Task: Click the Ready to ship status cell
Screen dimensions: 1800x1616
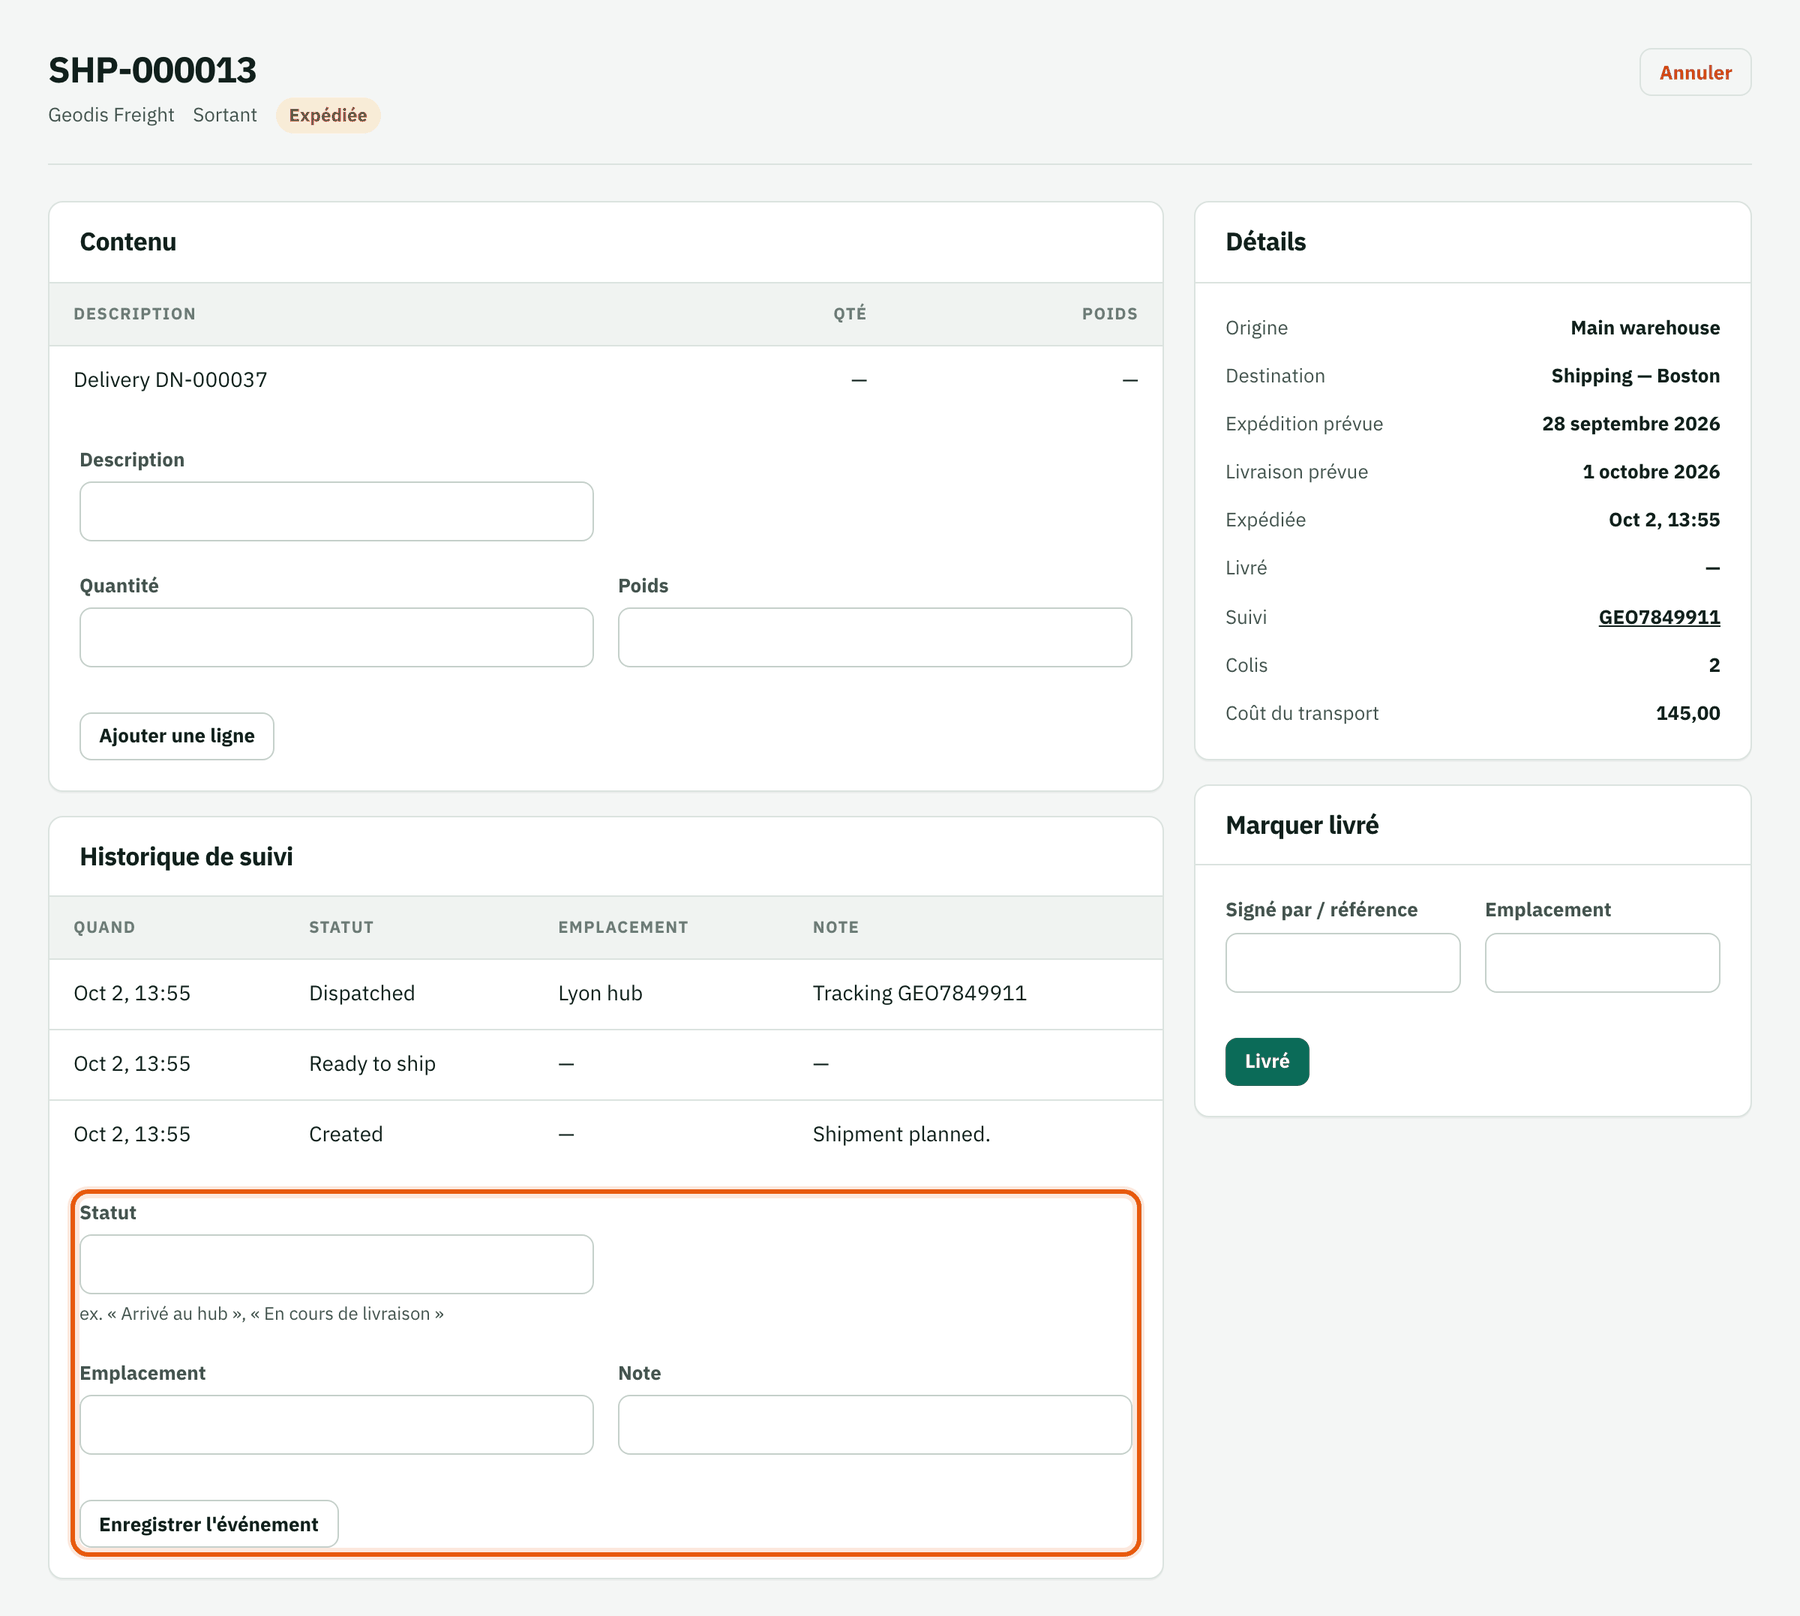Action: click(372, 1064)
